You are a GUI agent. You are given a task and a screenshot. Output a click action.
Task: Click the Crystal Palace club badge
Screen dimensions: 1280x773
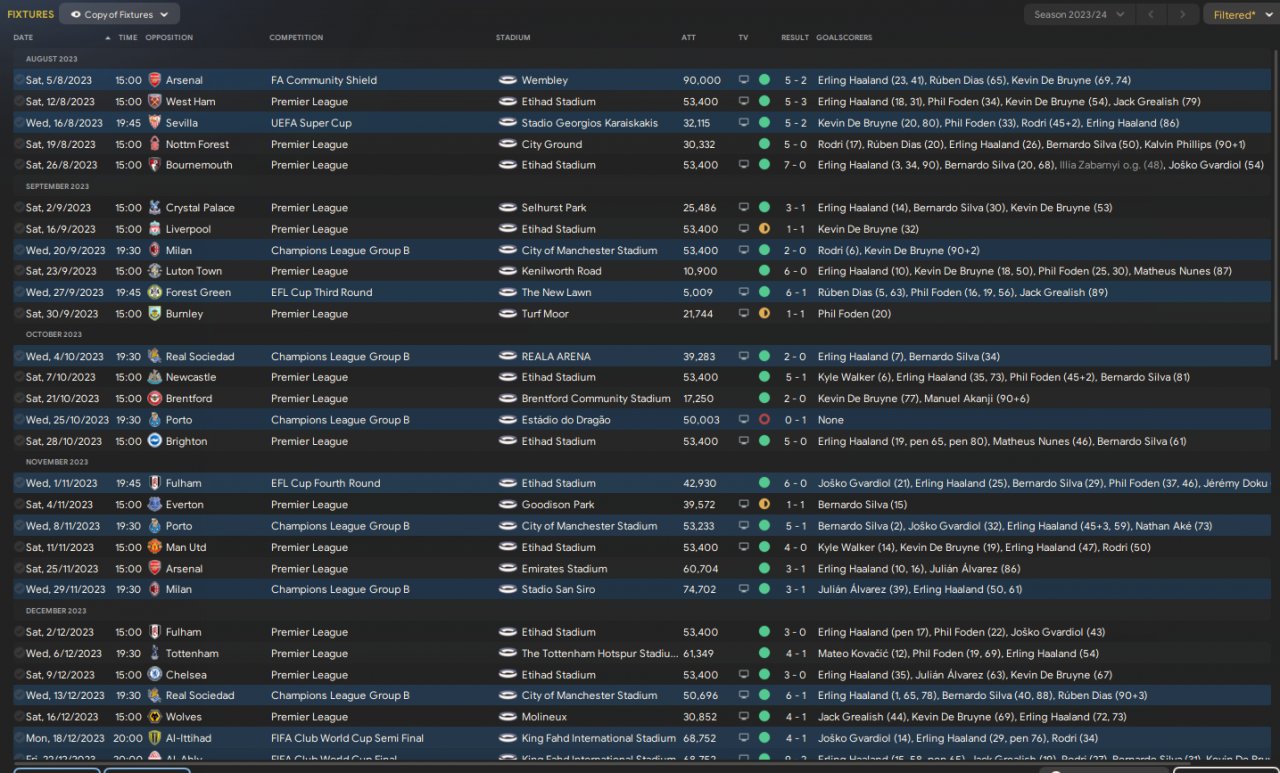tap(154, 208)
